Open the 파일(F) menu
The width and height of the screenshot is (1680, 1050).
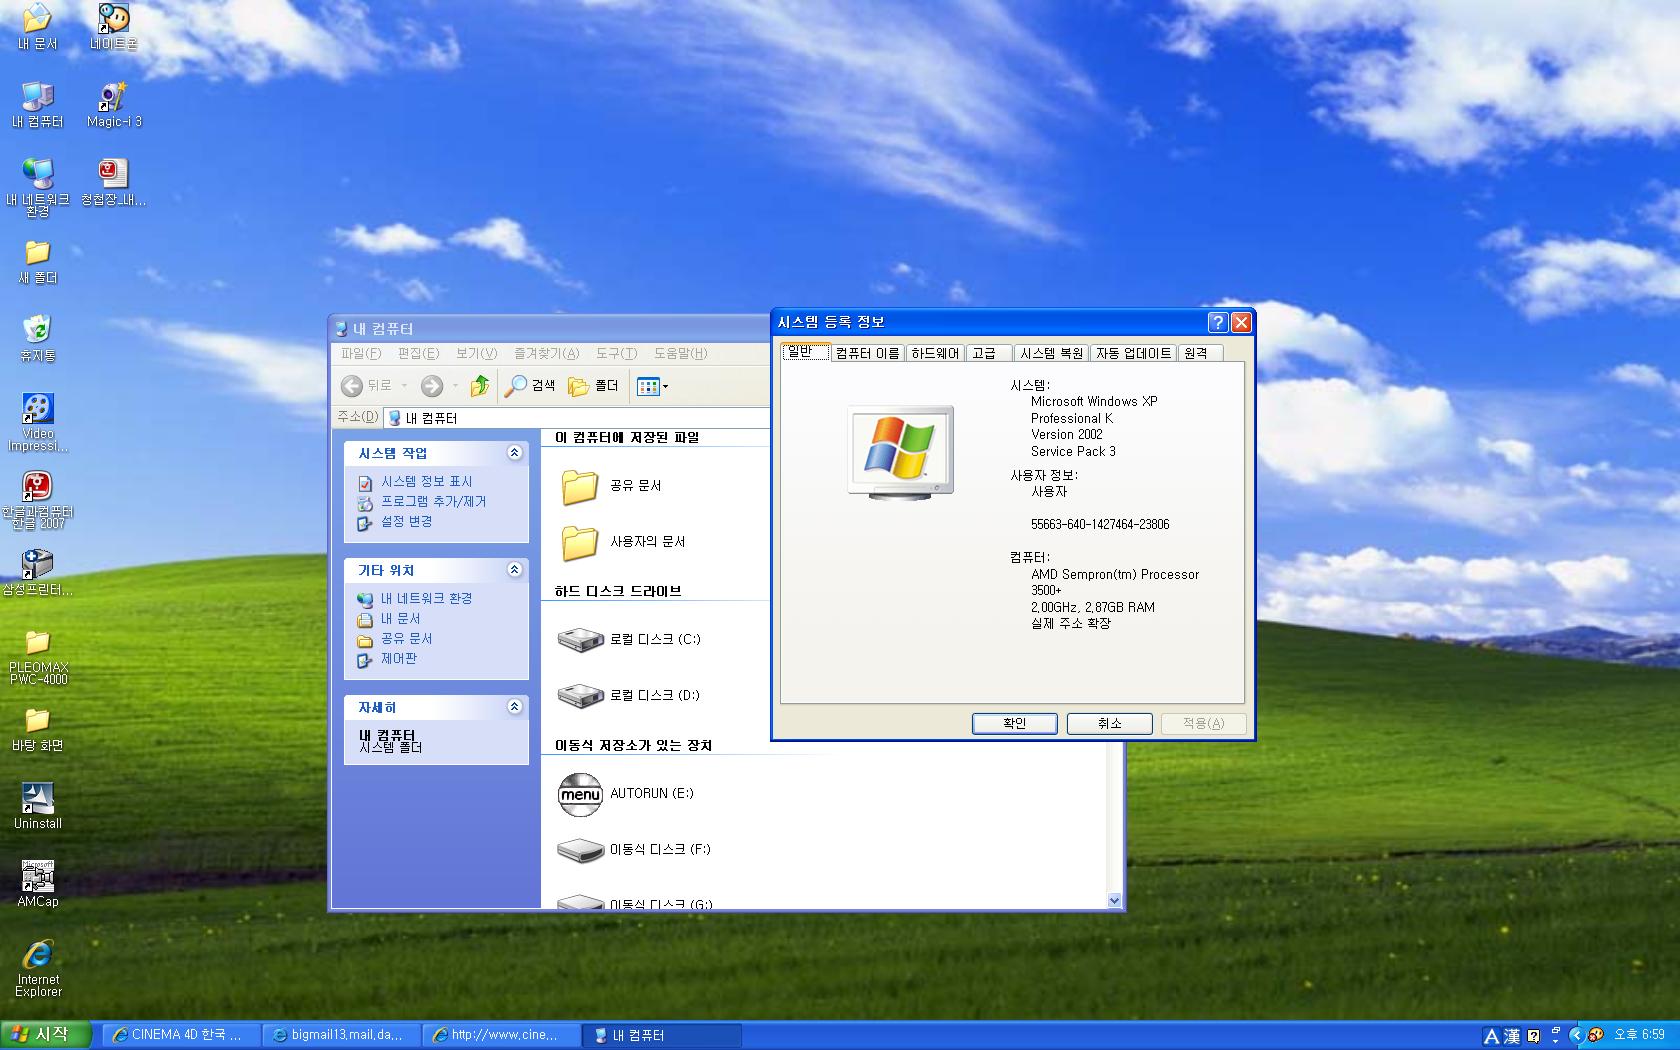pyautogui.click(x=361, y=353)
